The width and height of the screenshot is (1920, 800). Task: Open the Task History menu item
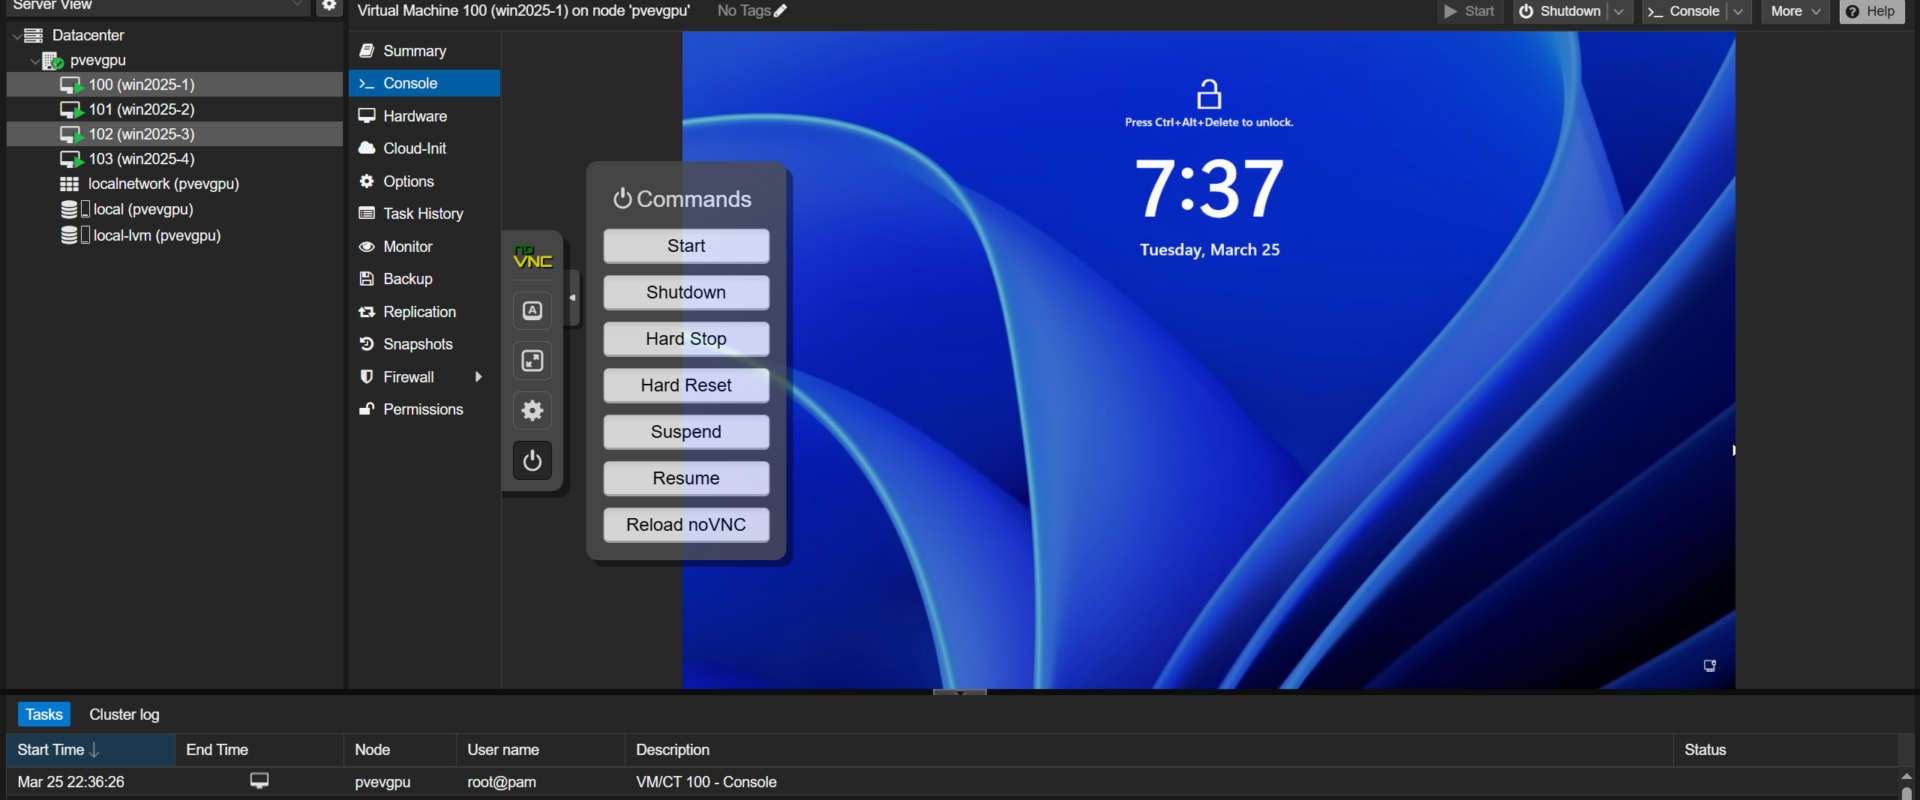pyautogui.click(x=424, y=213)
